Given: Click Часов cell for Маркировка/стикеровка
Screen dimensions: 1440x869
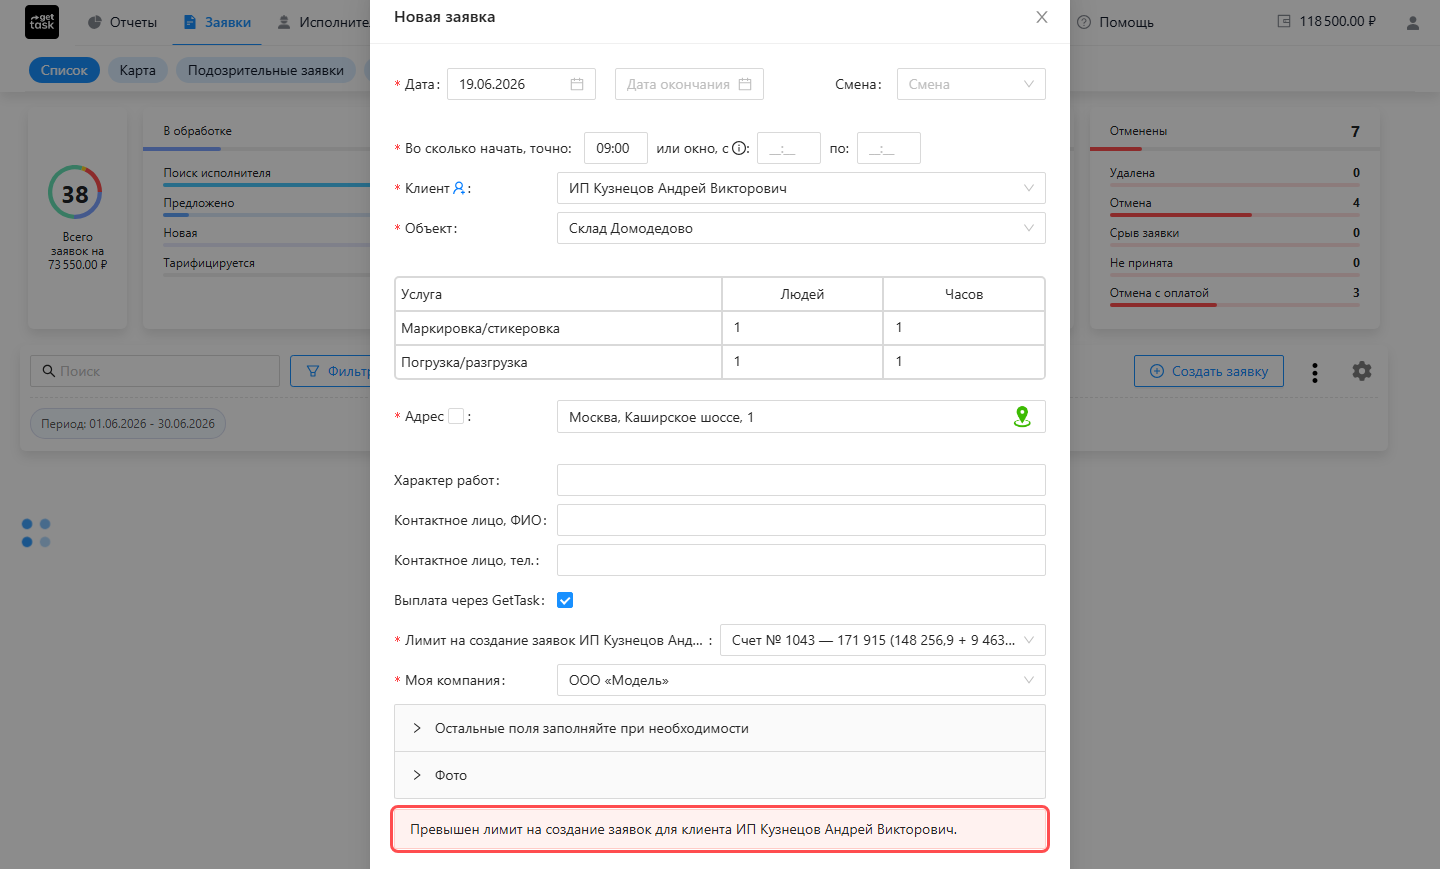Looking at the screenshot, I should (x=964, y=328).
